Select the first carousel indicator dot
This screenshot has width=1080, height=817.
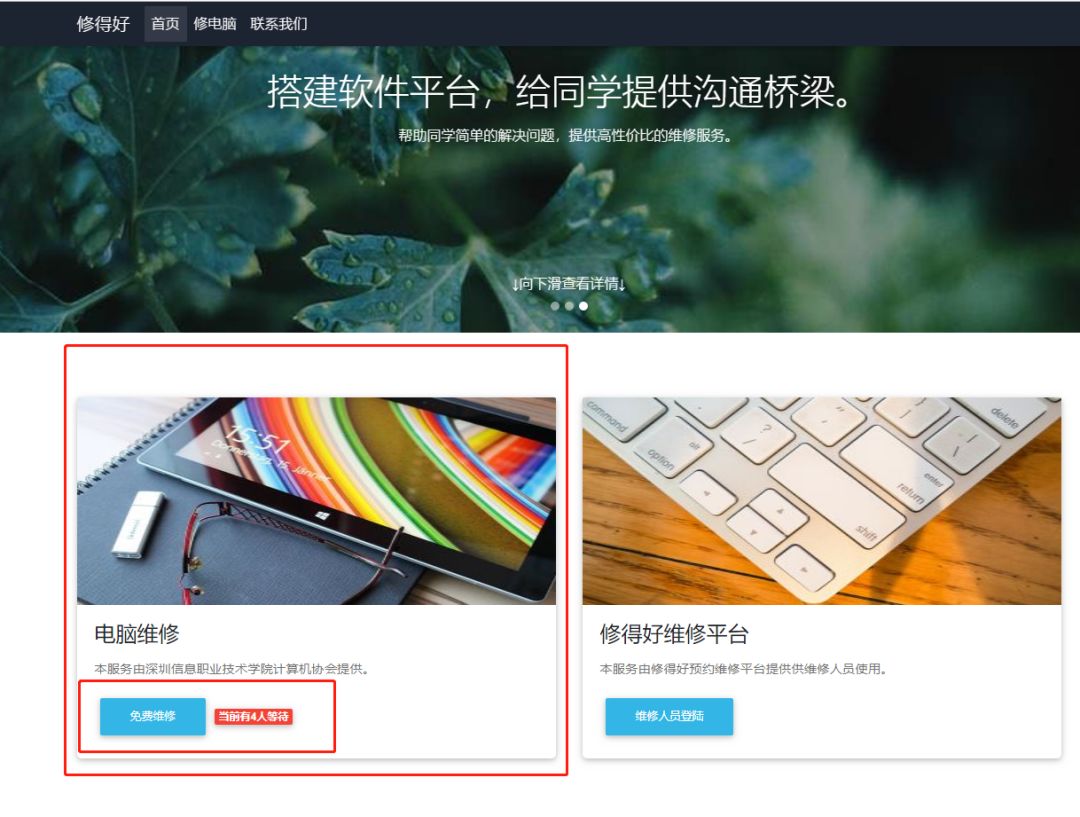coord(555,306)
